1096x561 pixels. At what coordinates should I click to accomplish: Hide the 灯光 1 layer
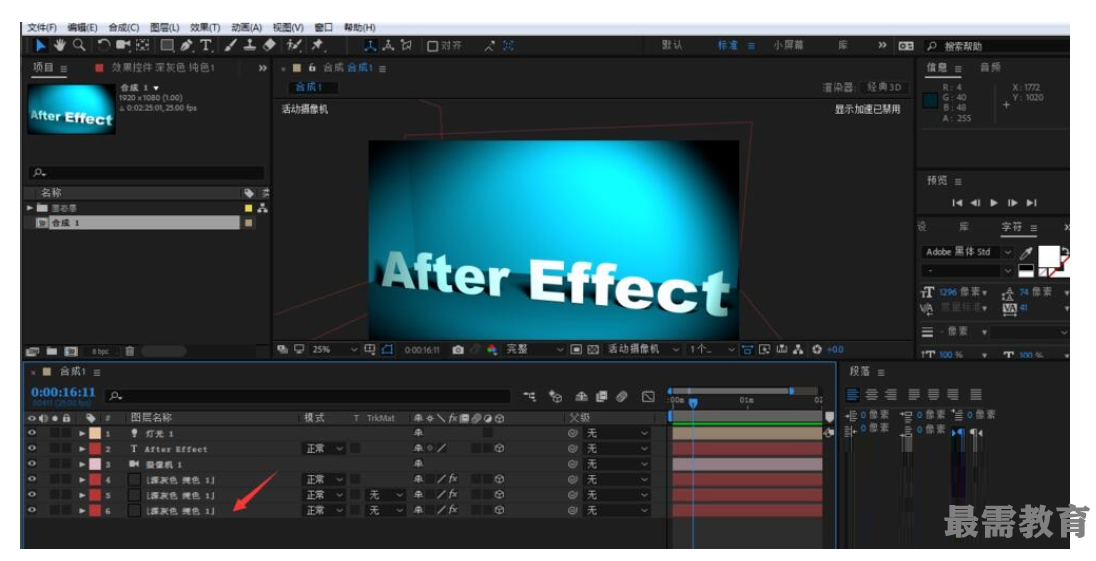[31, 433]
